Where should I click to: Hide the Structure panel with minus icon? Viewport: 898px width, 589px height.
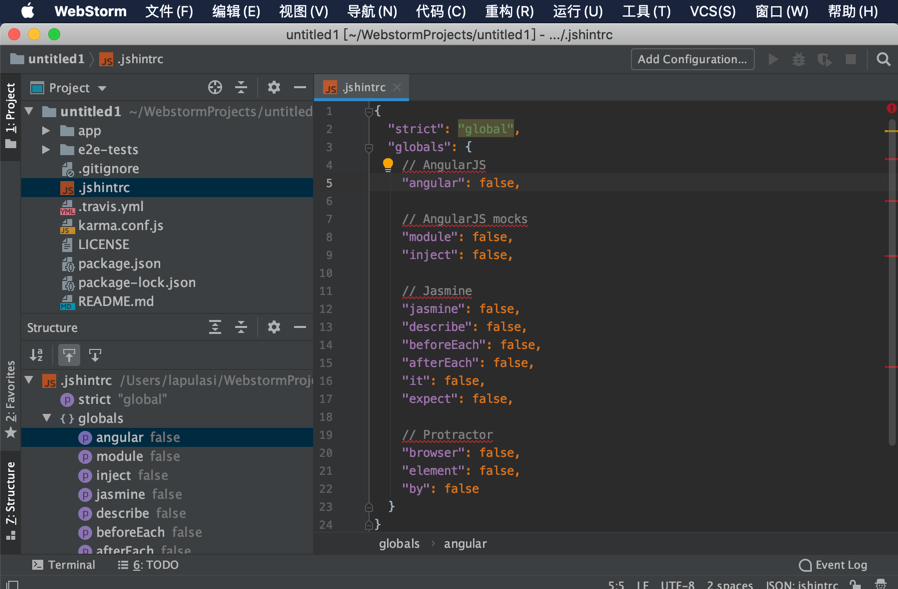pos(300,327)
